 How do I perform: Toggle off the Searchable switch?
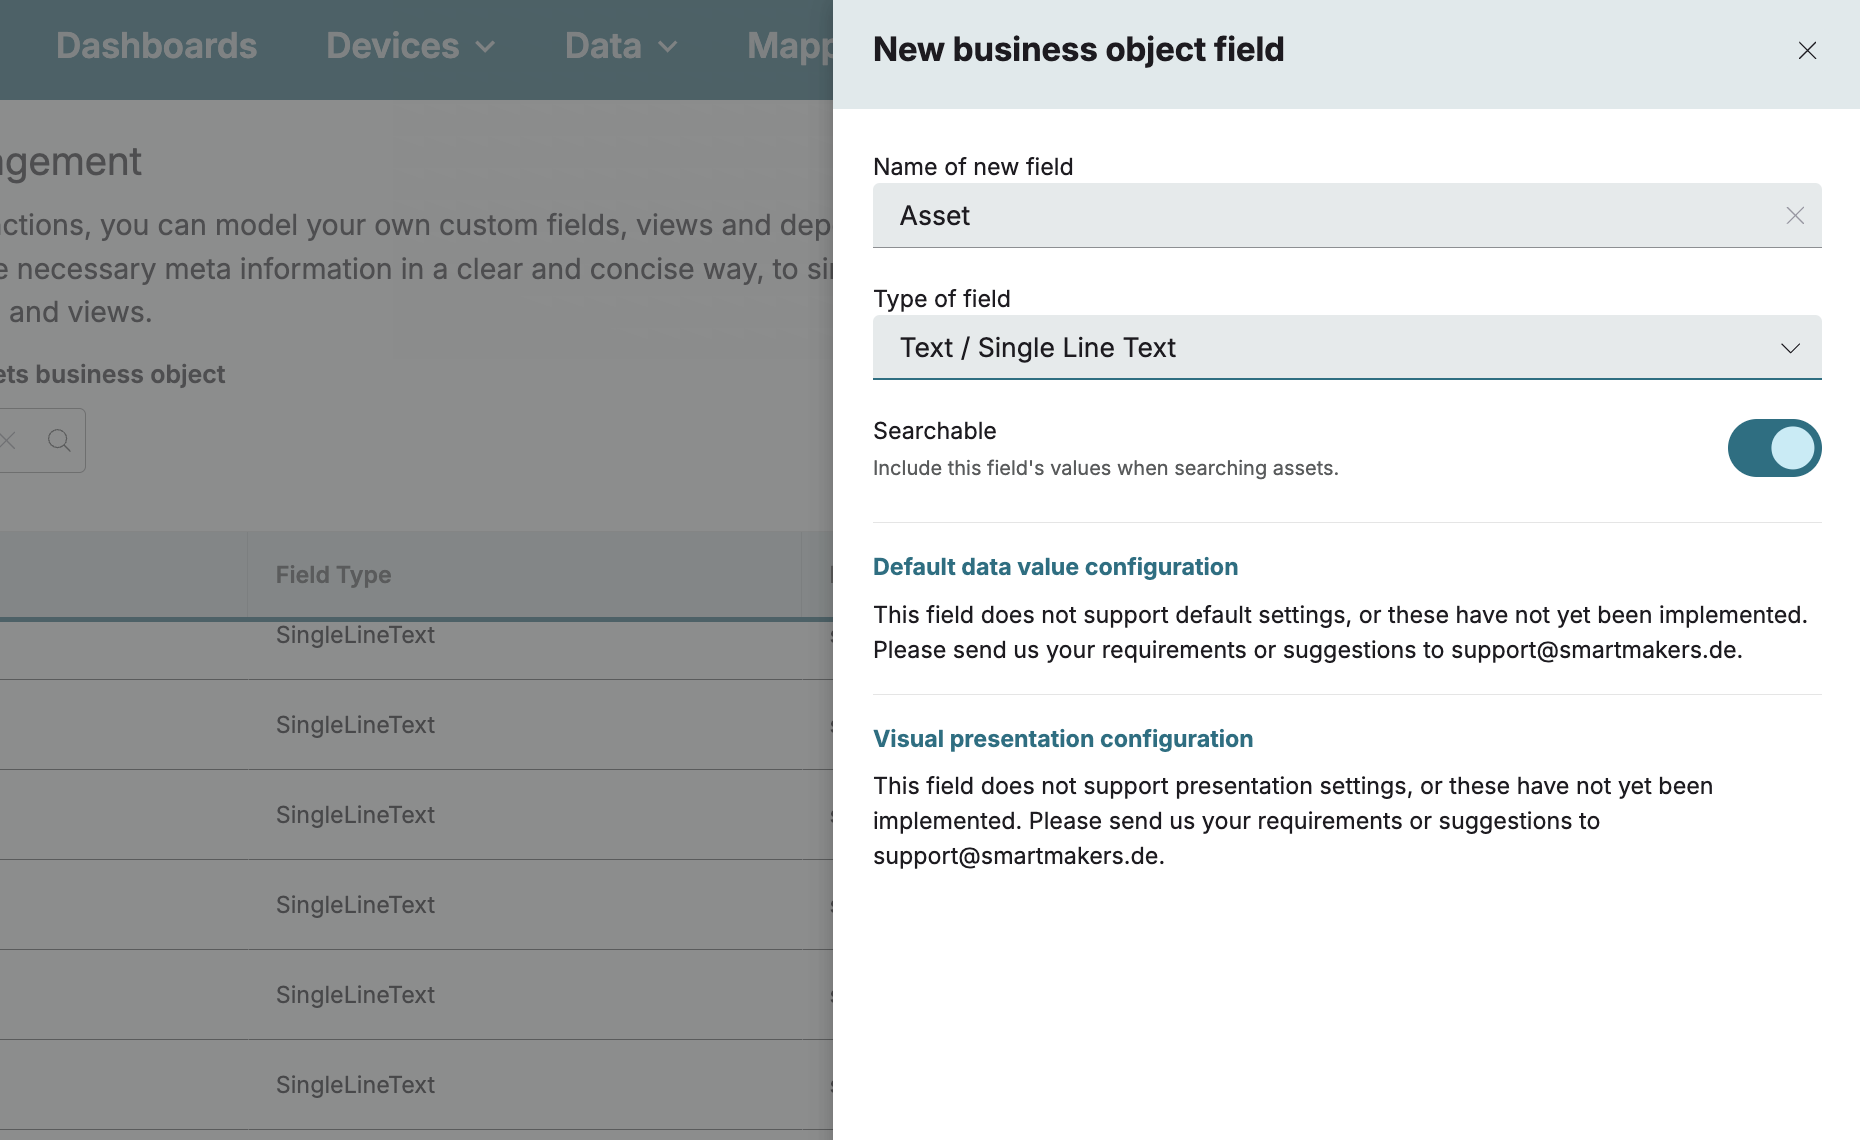1774,448
